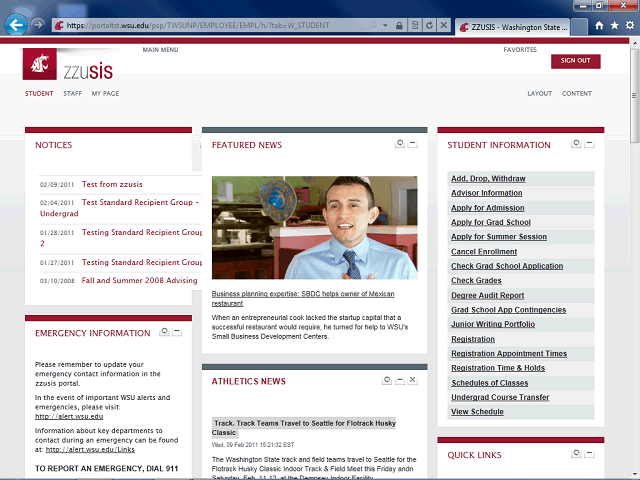Minimize the Emergency Information pagelet
This screenshot has height=480, width=640.
pyautogui.click(x=177, y=331)
